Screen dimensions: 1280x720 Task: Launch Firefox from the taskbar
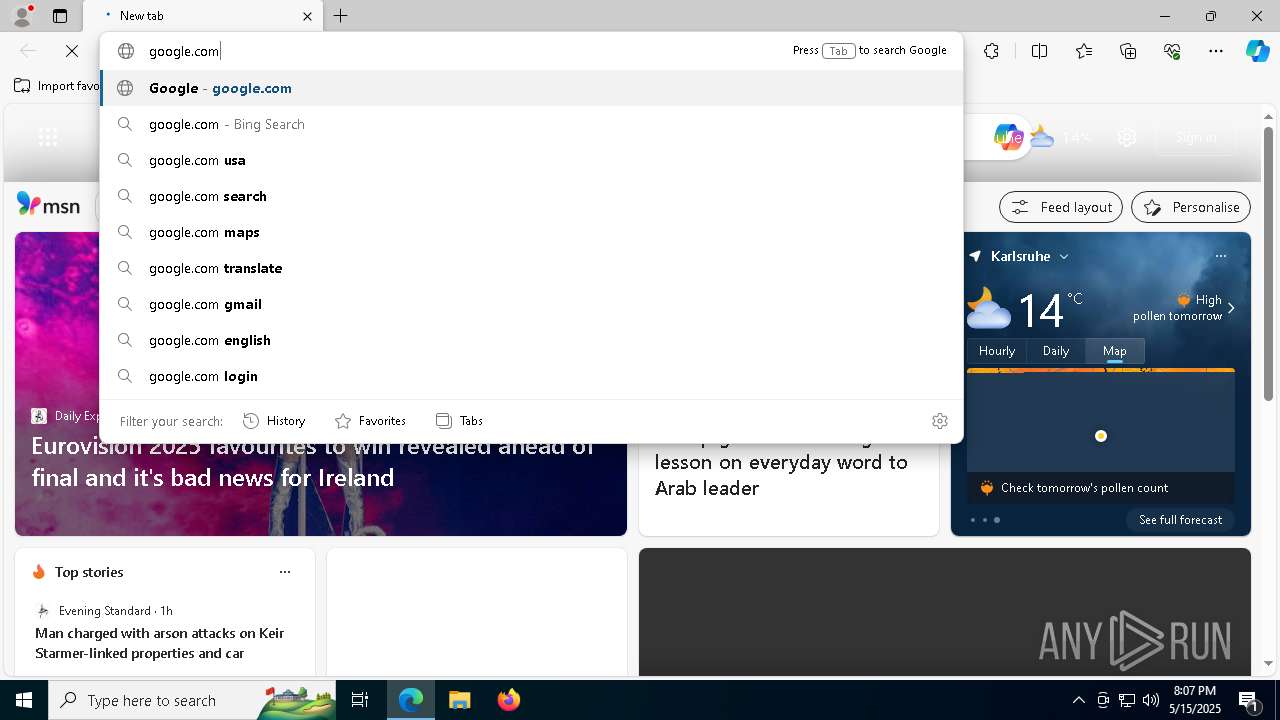point(508,700)
